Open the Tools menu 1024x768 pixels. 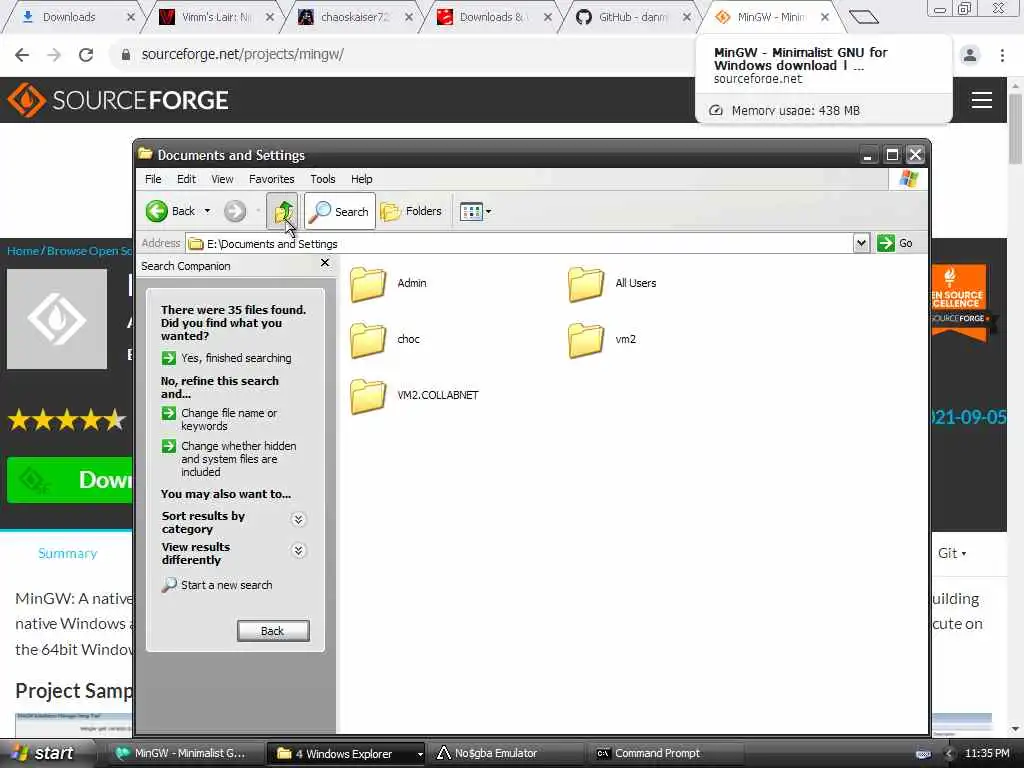tap(323, 179)
